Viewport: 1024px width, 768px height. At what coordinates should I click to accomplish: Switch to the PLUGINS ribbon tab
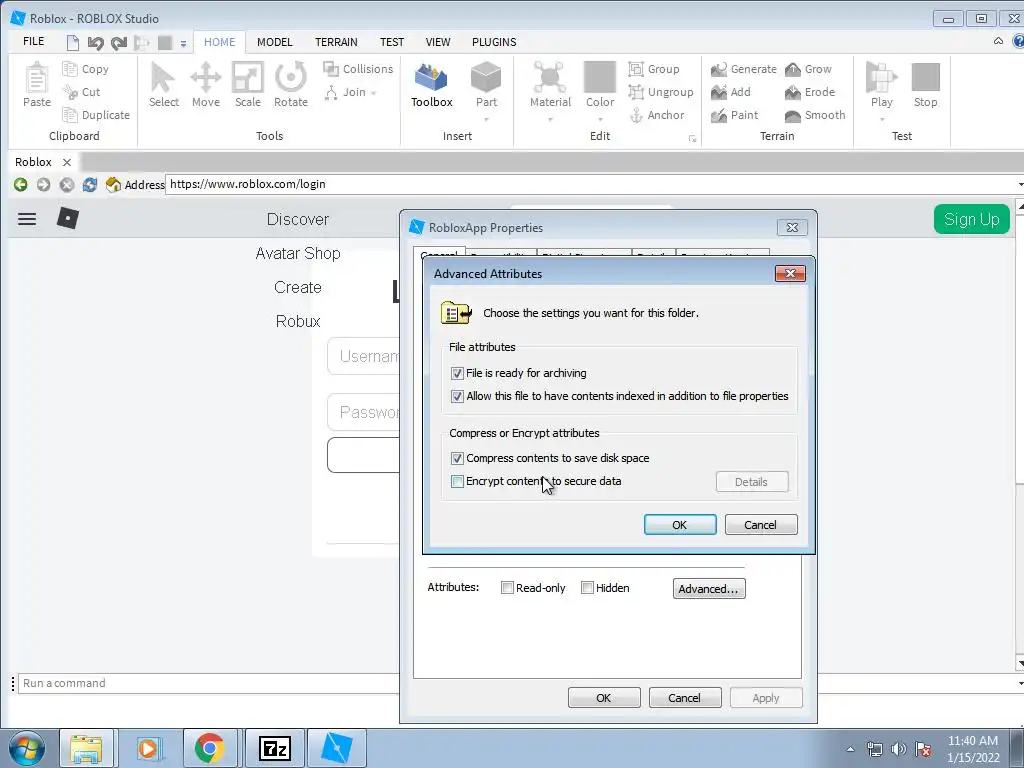(494, 42)
